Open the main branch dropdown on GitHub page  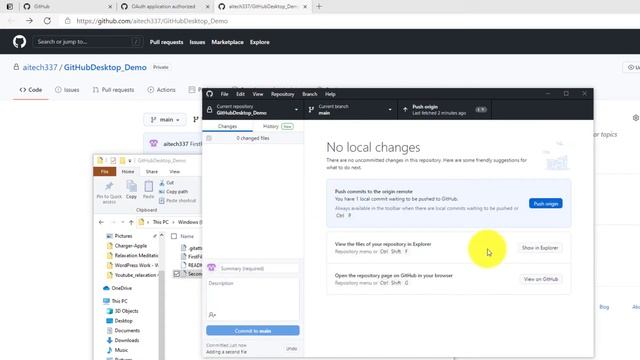[x=165, y=120]
